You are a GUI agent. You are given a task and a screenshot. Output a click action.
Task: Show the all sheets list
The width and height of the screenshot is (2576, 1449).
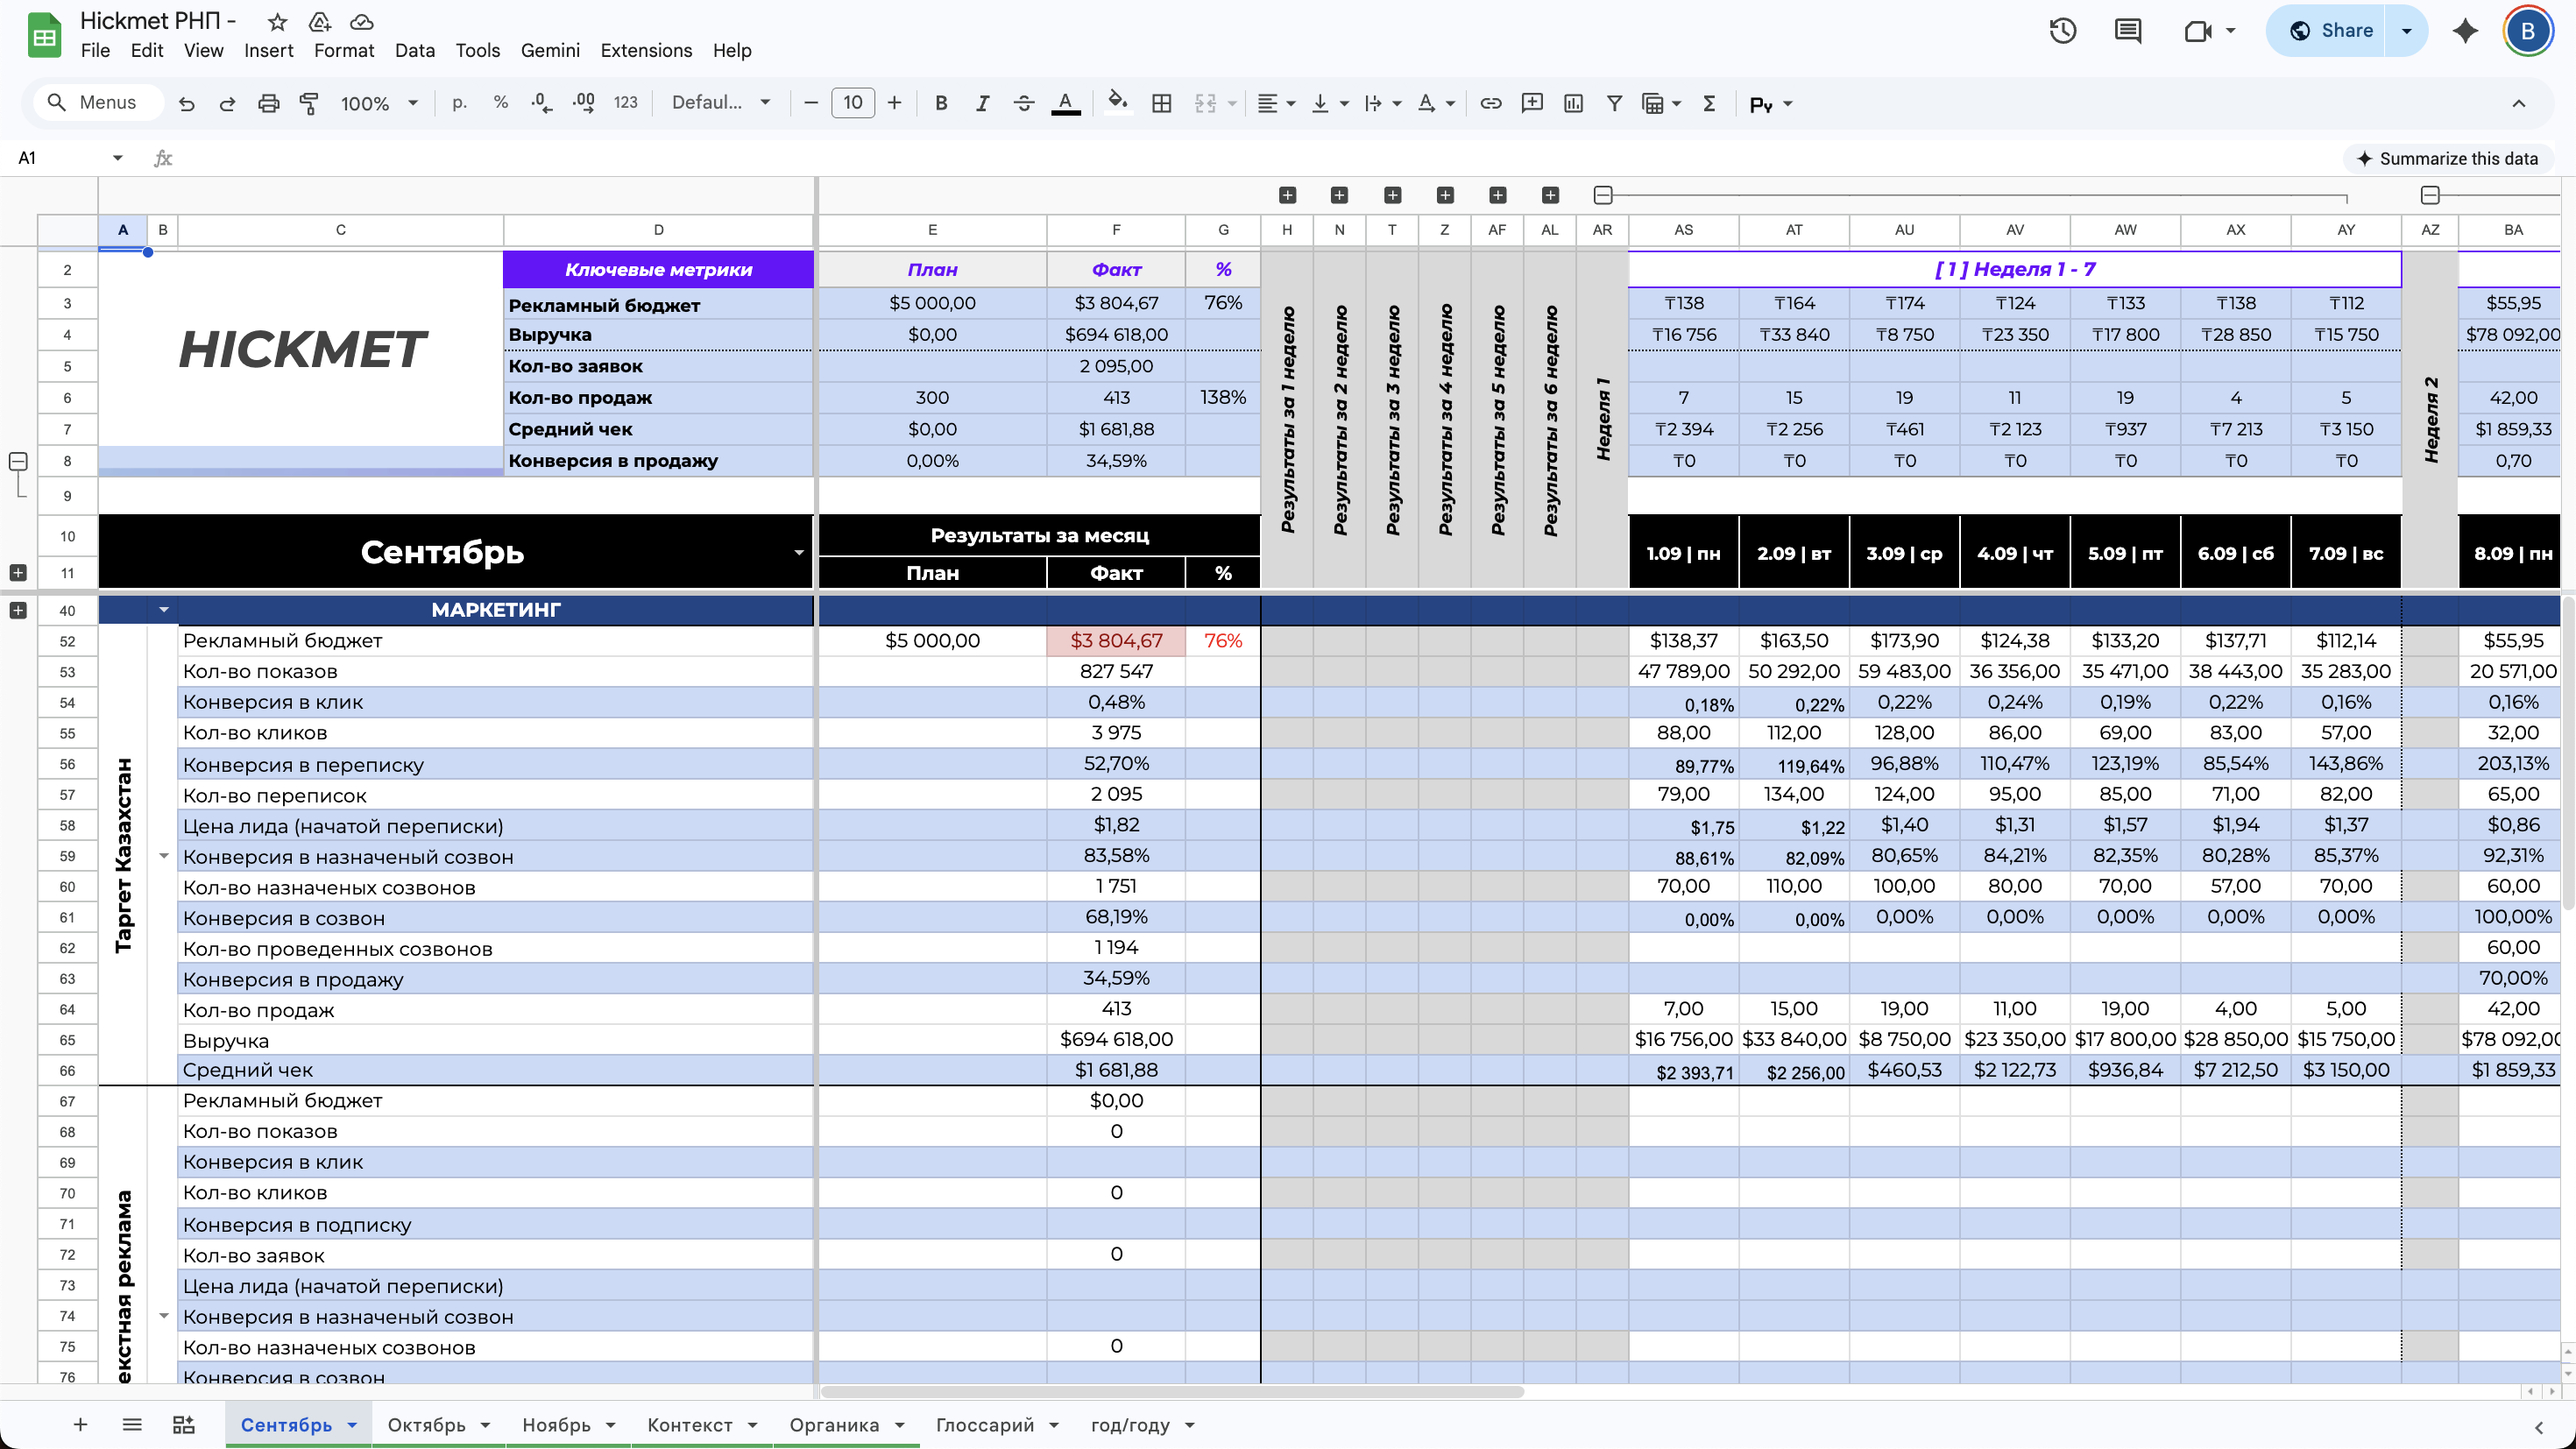pos(132,1425)
